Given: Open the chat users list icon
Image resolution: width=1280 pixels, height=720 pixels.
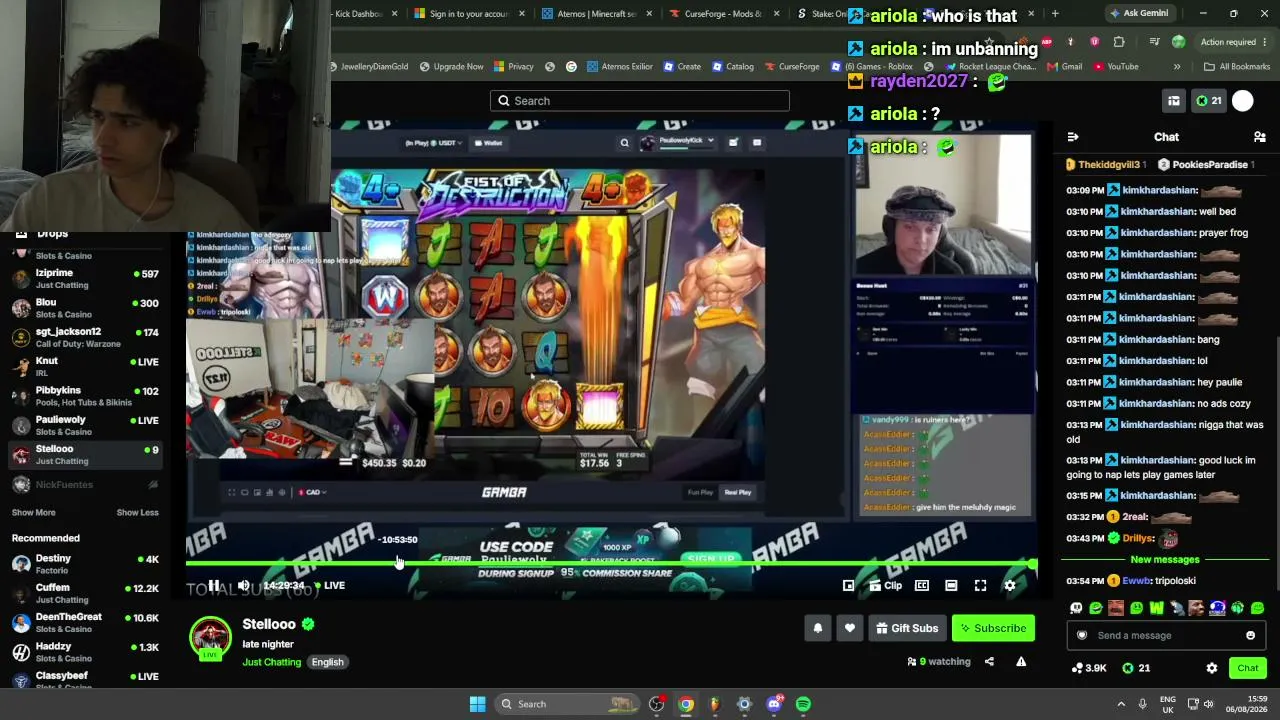Looking at the screenshot, I should [1259, 137].
